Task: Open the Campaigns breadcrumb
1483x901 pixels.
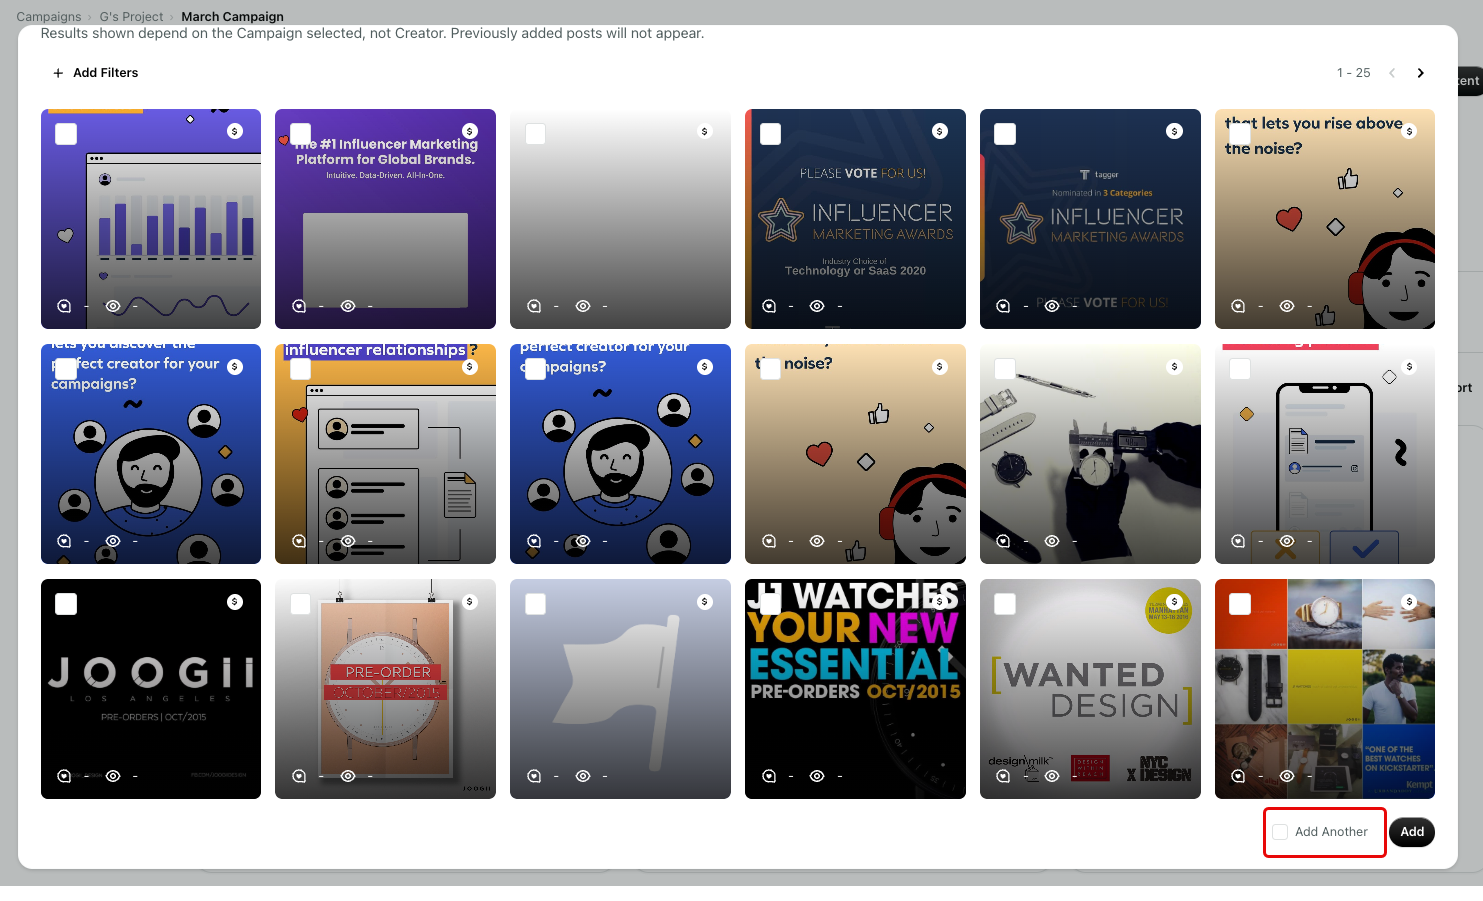Action: (x=49, y=17)
